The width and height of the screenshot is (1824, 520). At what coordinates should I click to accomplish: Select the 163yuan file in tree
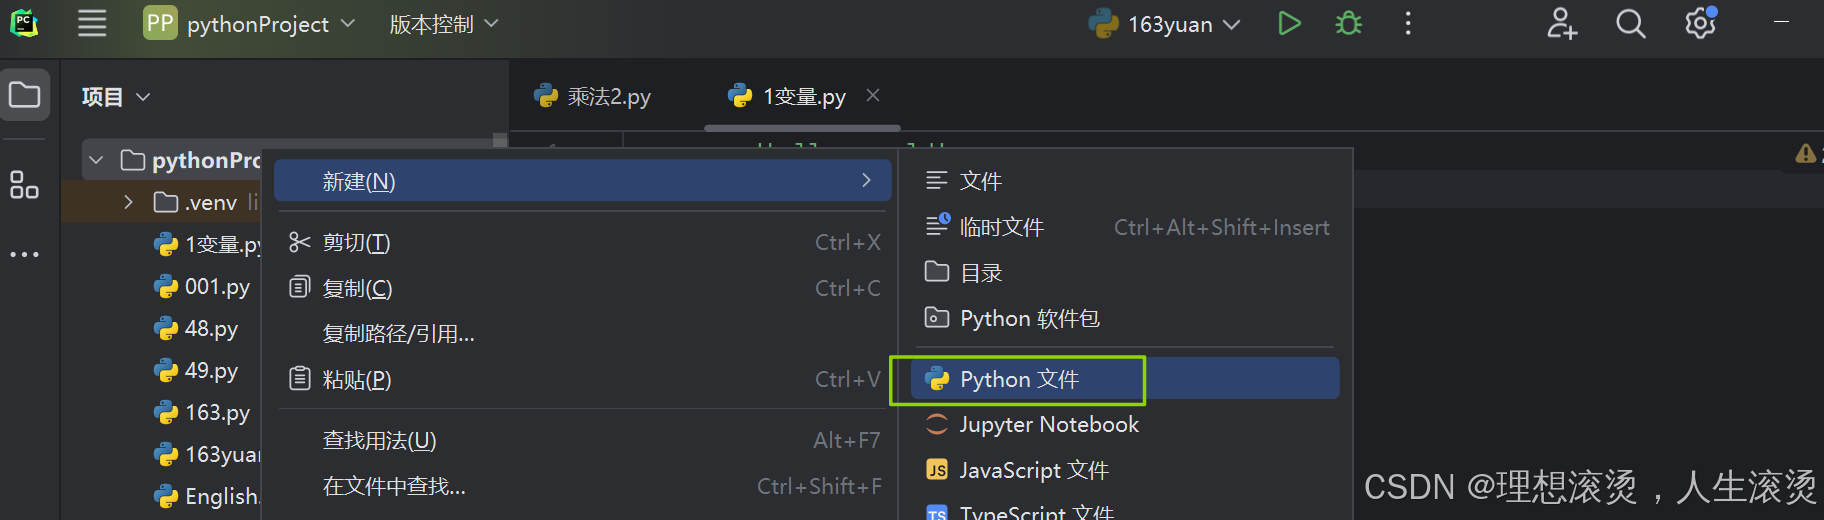pos(208,455)
